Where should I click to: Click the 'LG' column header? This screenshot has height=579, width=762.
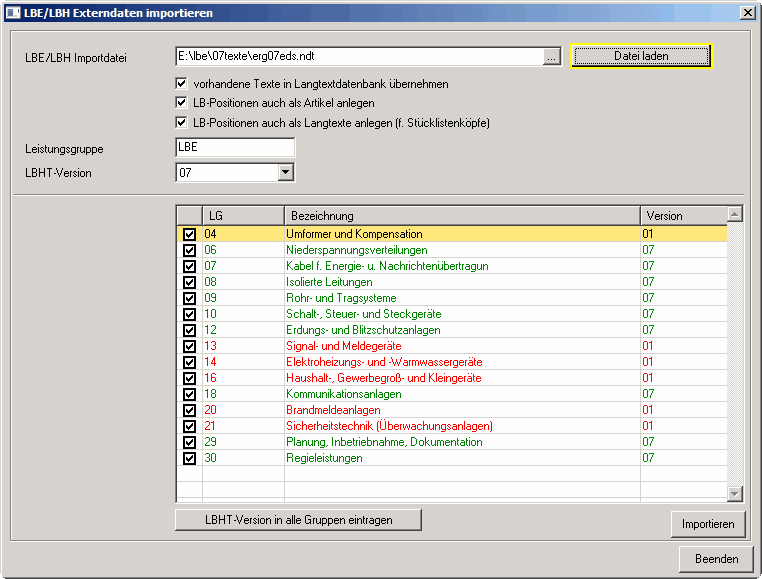[243, 216]
